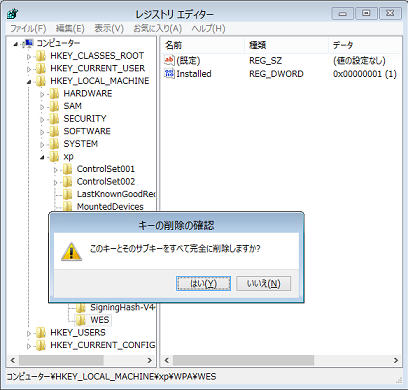The image size is (408, 390).
Task: Cancel deletion with いいえ(N) button
Action: coord(263,283)
